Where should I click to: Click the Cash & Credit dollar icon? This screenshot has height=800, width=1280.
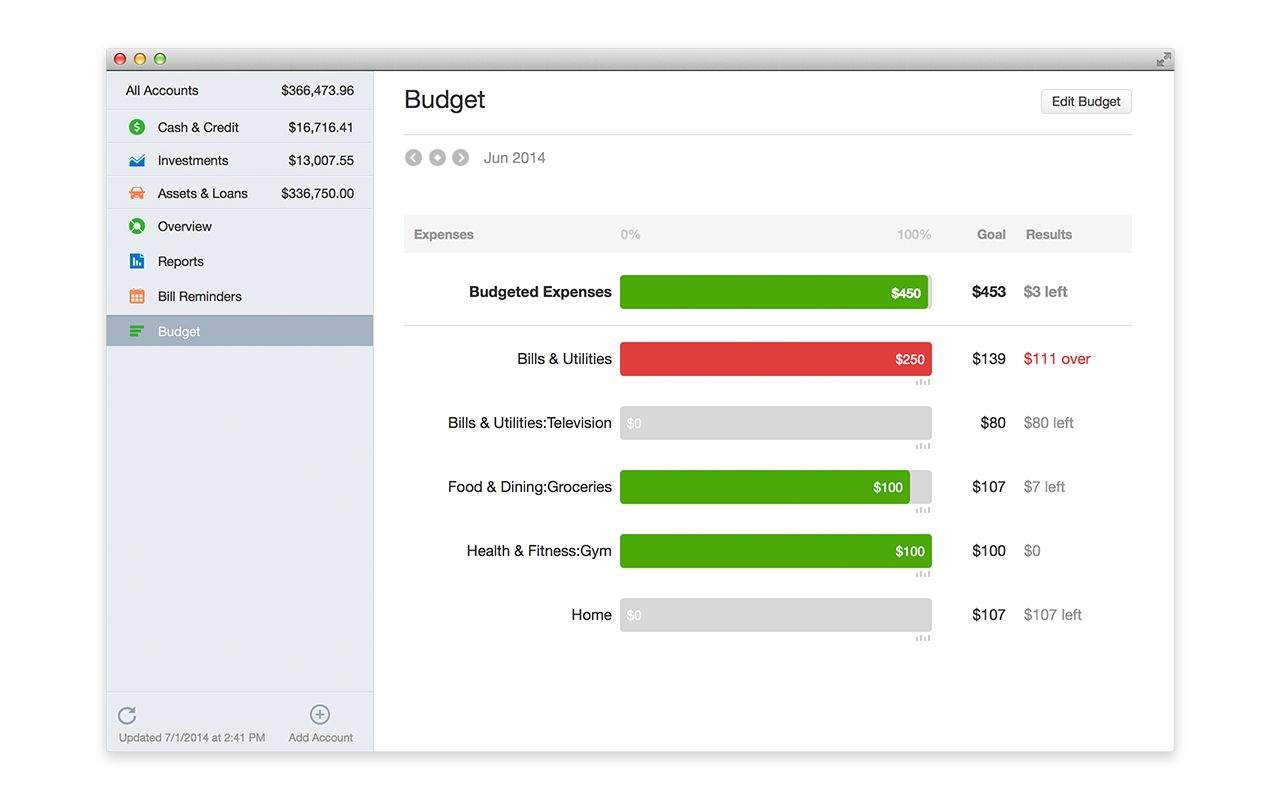pos(137,127)
